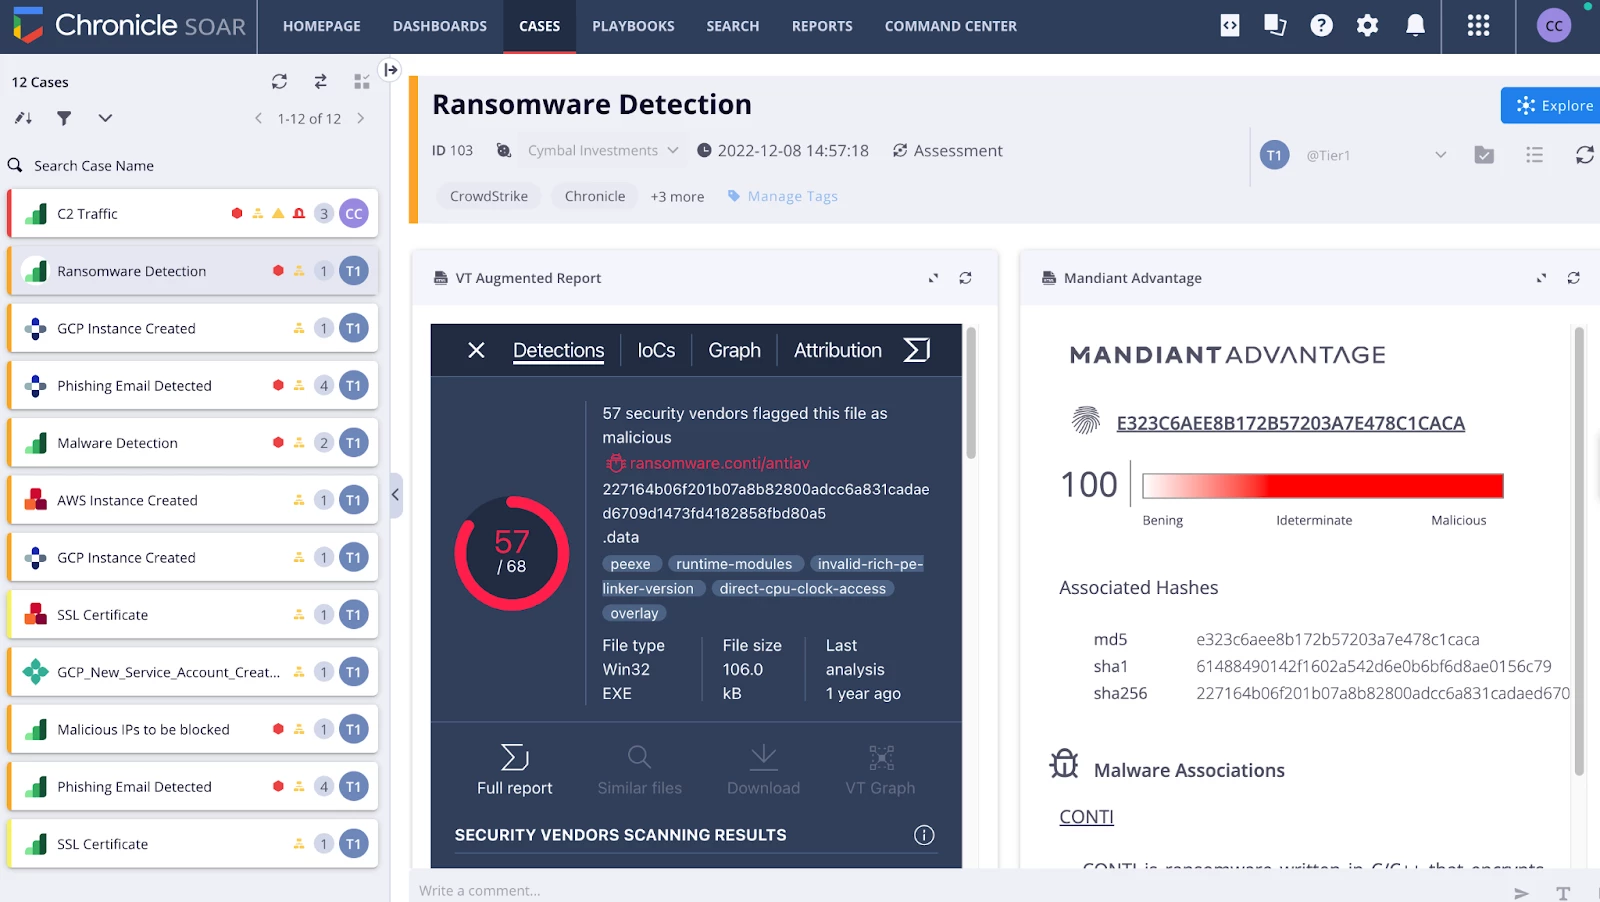Open the help question mark icon
1600x902 pixels.
tap(1321, 26)
